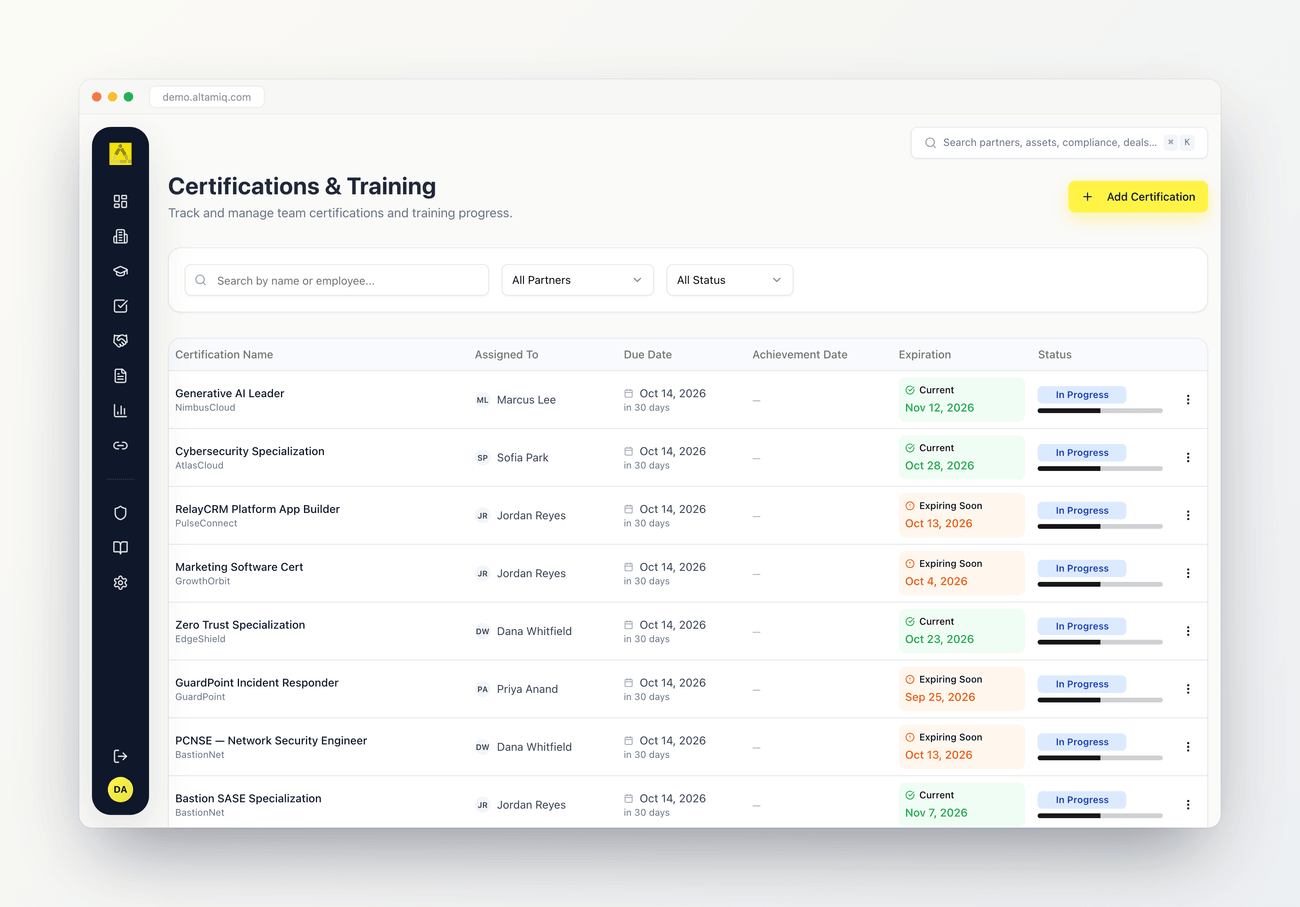The height and width of the screenshot is (907, 1300).
Task: Open row menu for PCNSE Network Security Engineer
Action: coord(1188,747)
